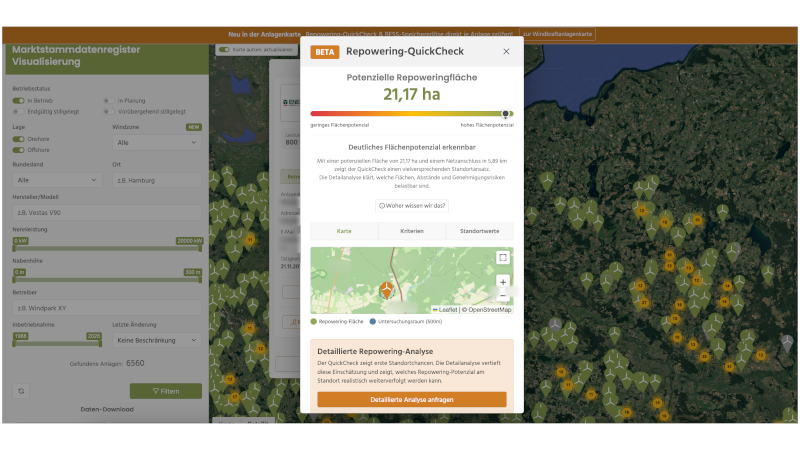This screenshot has width=800, height=450.
Task: Expand the Bundesland dropdown
Action: tap(57, 180)
